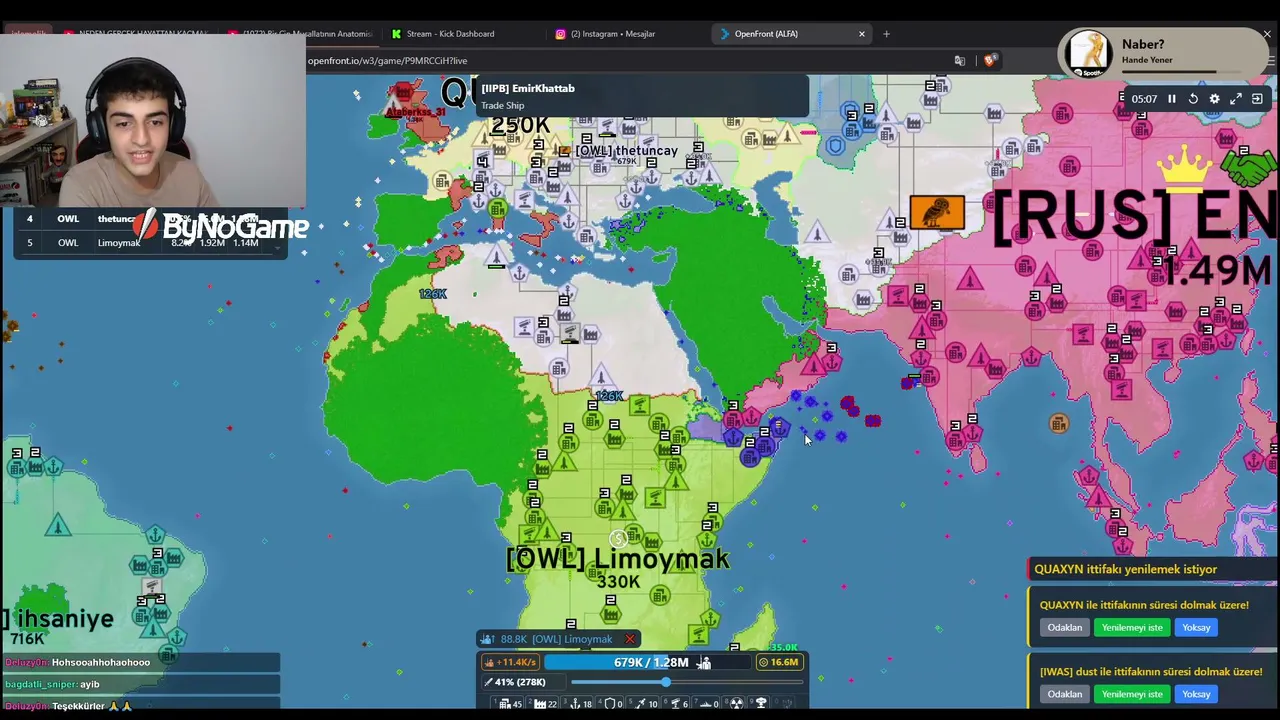The image size is (1280, 720).
Task: Request [IWAS] dust alliance renewal
Action: (x=1132, y=694)
